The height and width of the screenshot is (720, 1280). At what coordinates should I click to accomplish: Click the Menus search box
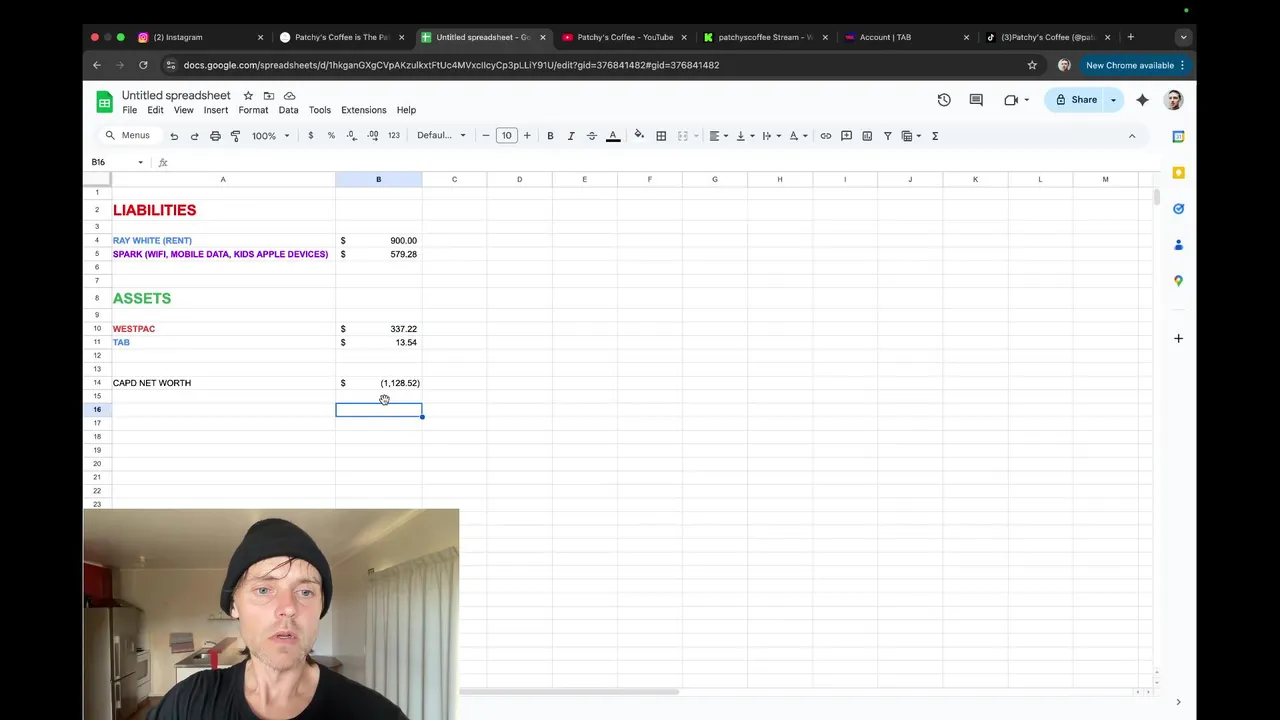[129, 136]
